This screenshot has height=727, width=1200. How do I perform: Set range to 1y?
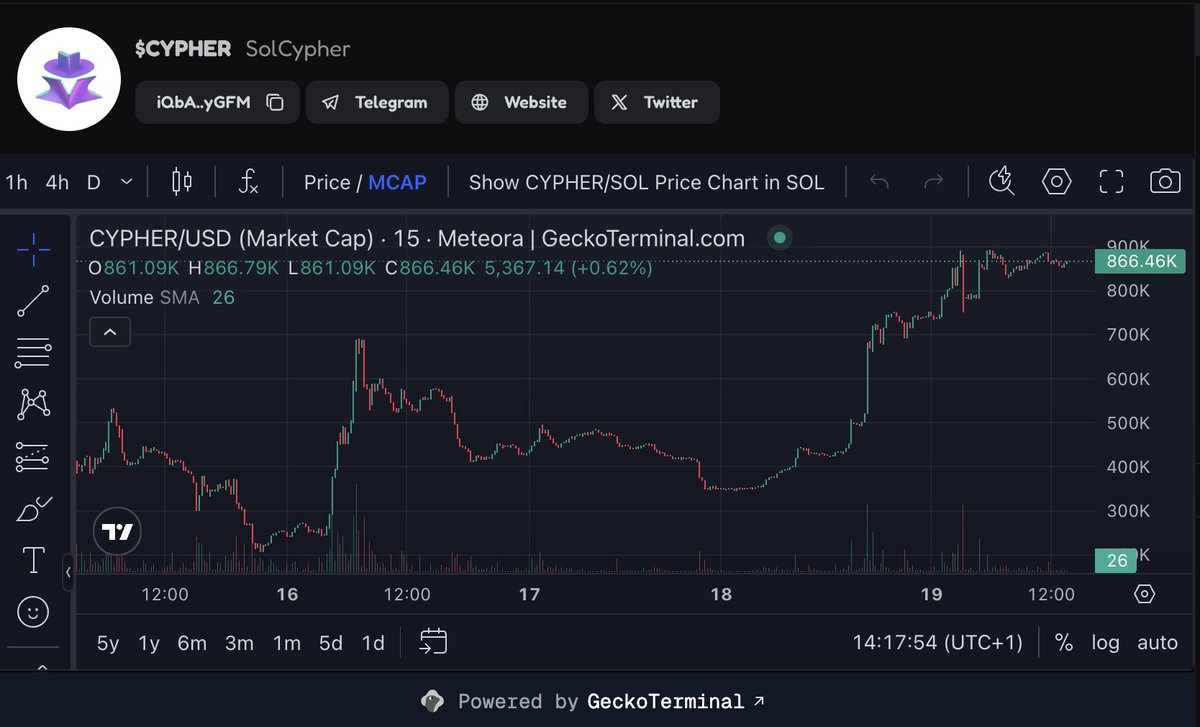pyautogui.click(x=149, y=643)
